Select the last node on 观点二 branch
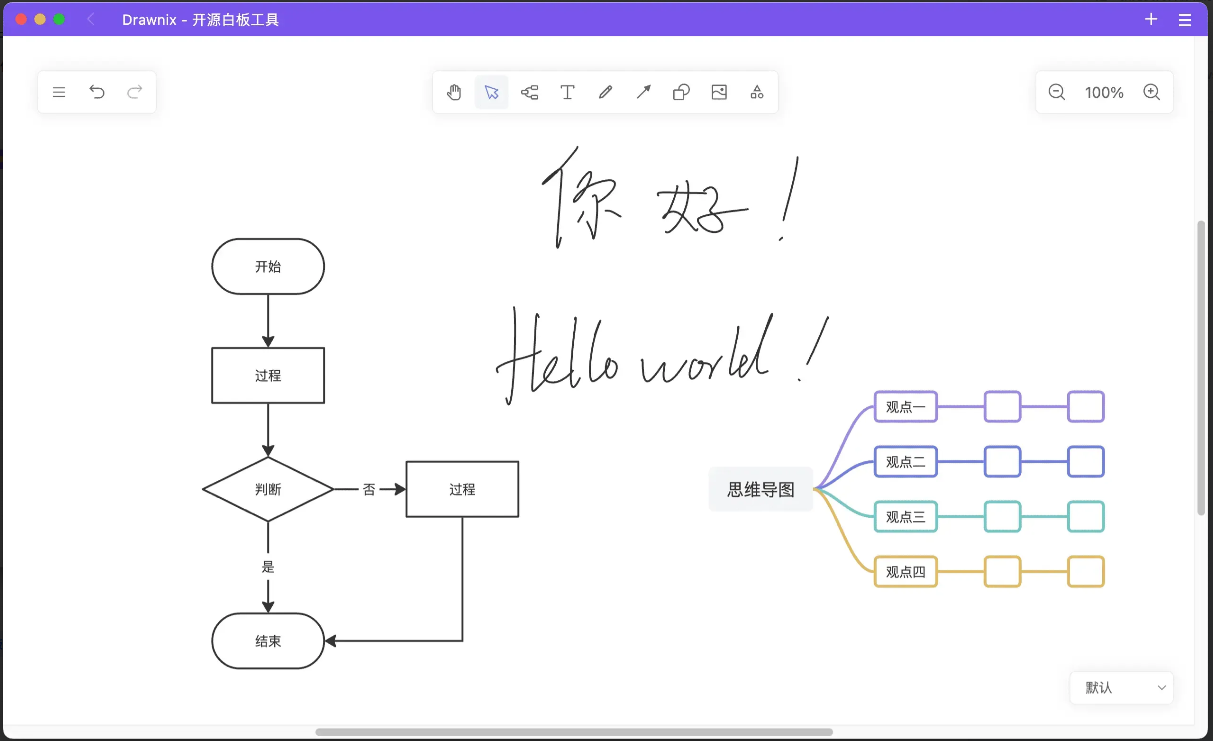This screenshot has width=1213, height=741. coord(1086,462)
